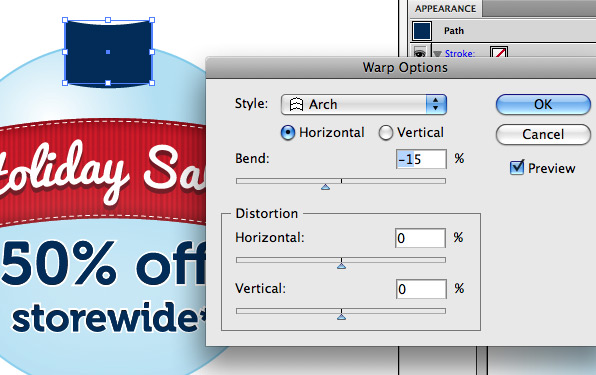Click the top-center selection handle
596x375 pixels.
(x=108, y=20)
